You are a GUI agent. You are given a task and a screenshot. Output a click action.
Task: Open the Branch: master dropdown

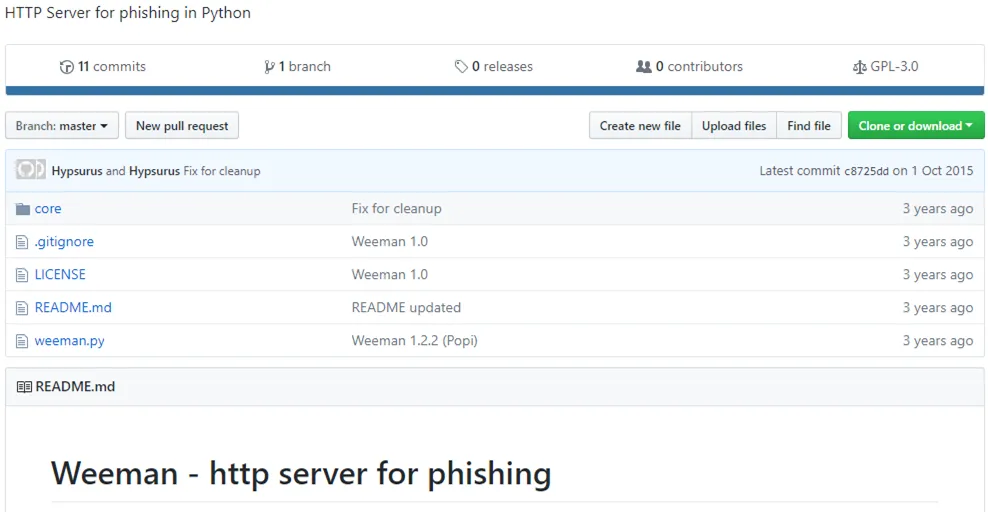coord(62,126)
